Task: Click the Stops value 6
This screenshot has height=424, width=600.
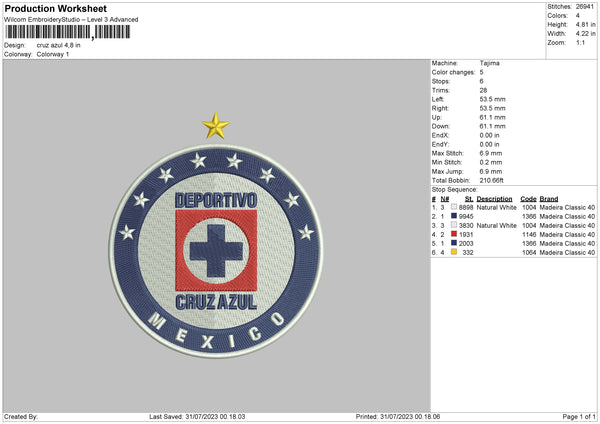Action: tap(481, 81)
